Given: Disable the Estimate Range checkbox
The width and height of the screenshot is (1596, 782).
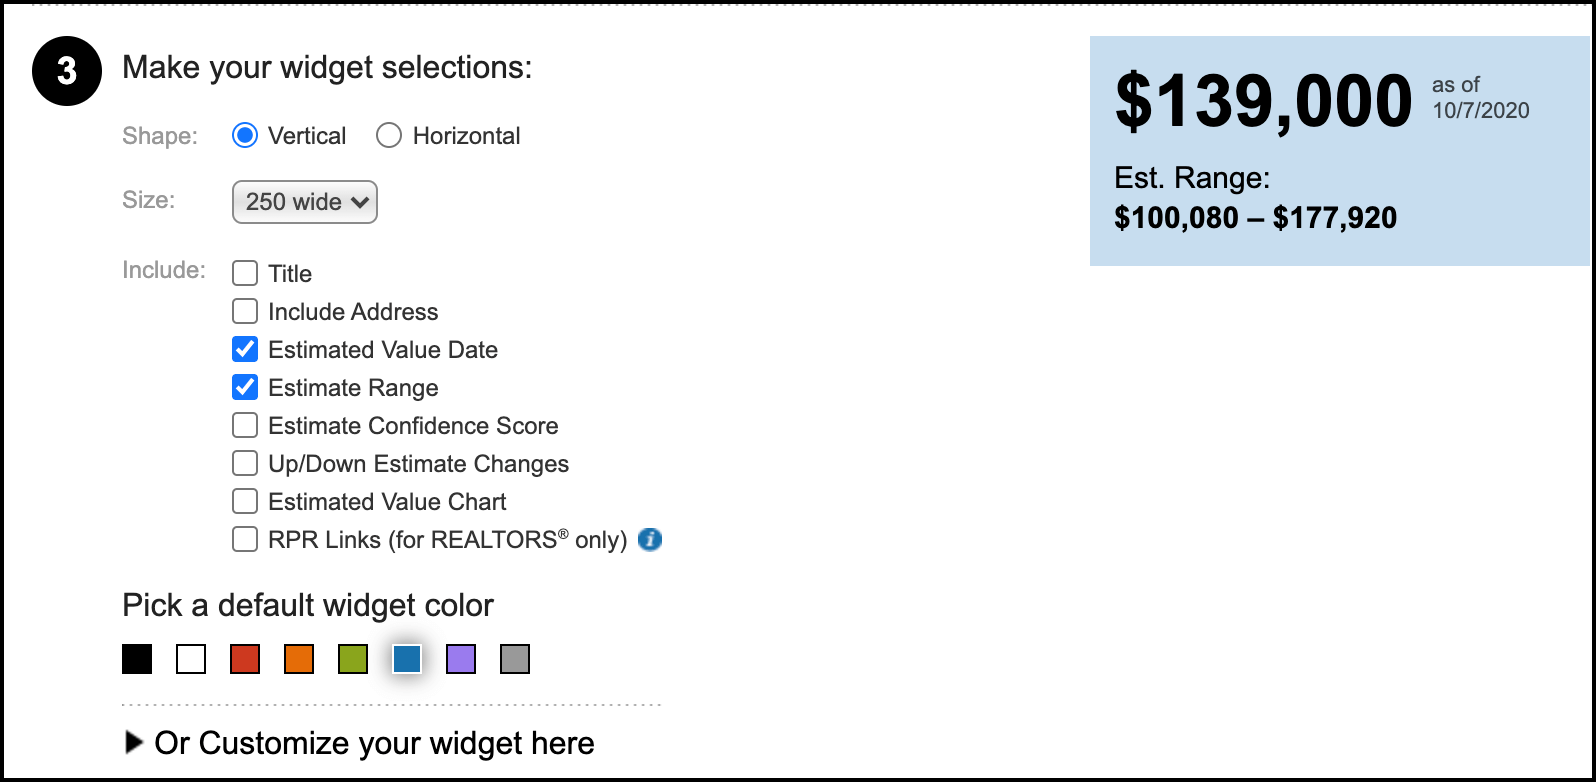Looking at the screenshot, I should [x=245, y=388].
